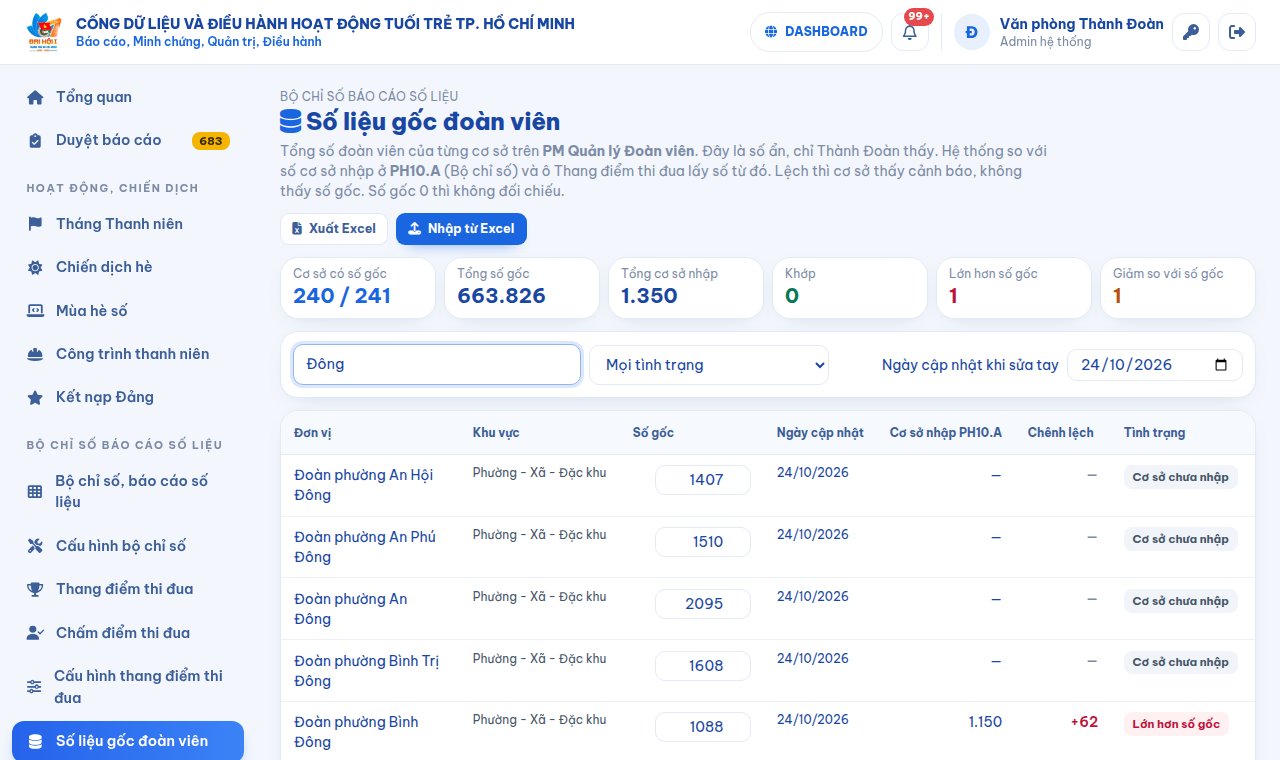This screenshot has width=1280, height=760.
Task: Click the +62 chênh lệch value
Action: tap(1084, 722)
